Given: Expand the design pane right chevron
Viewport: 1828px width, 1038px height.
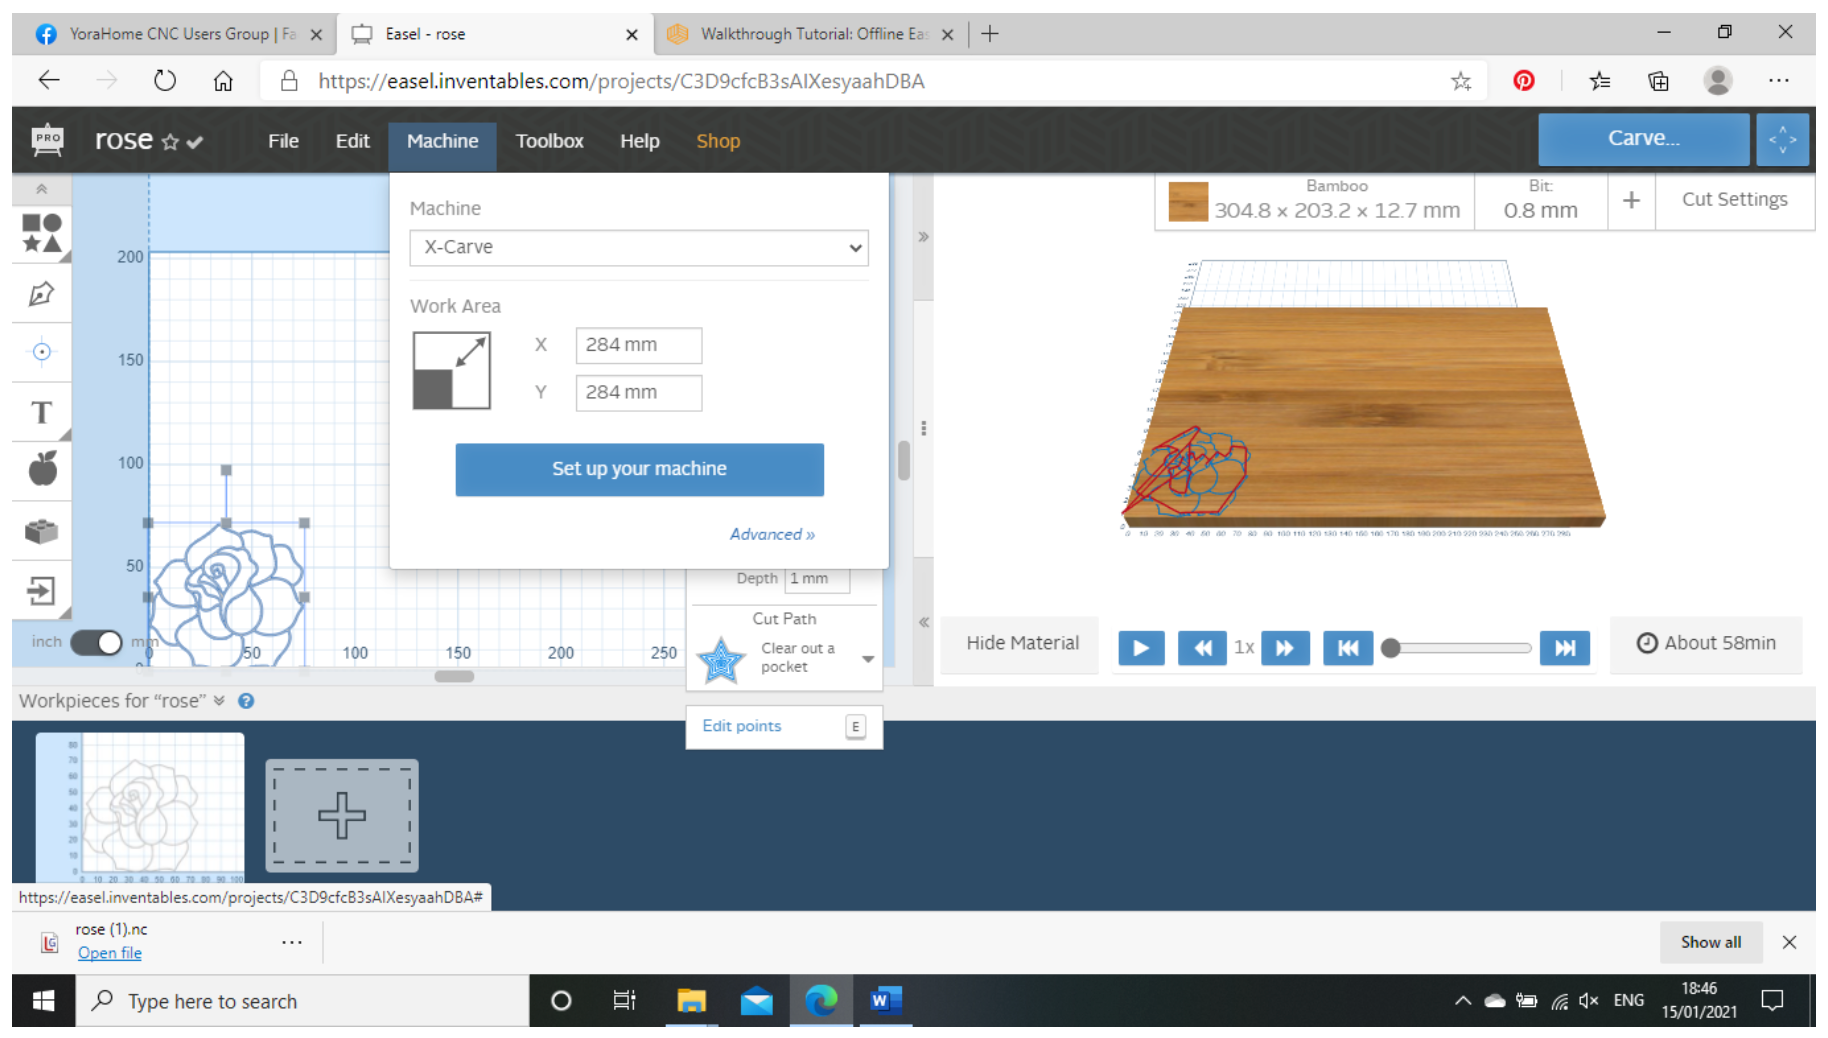Looking at the screenshot, I should click(923, 237).
